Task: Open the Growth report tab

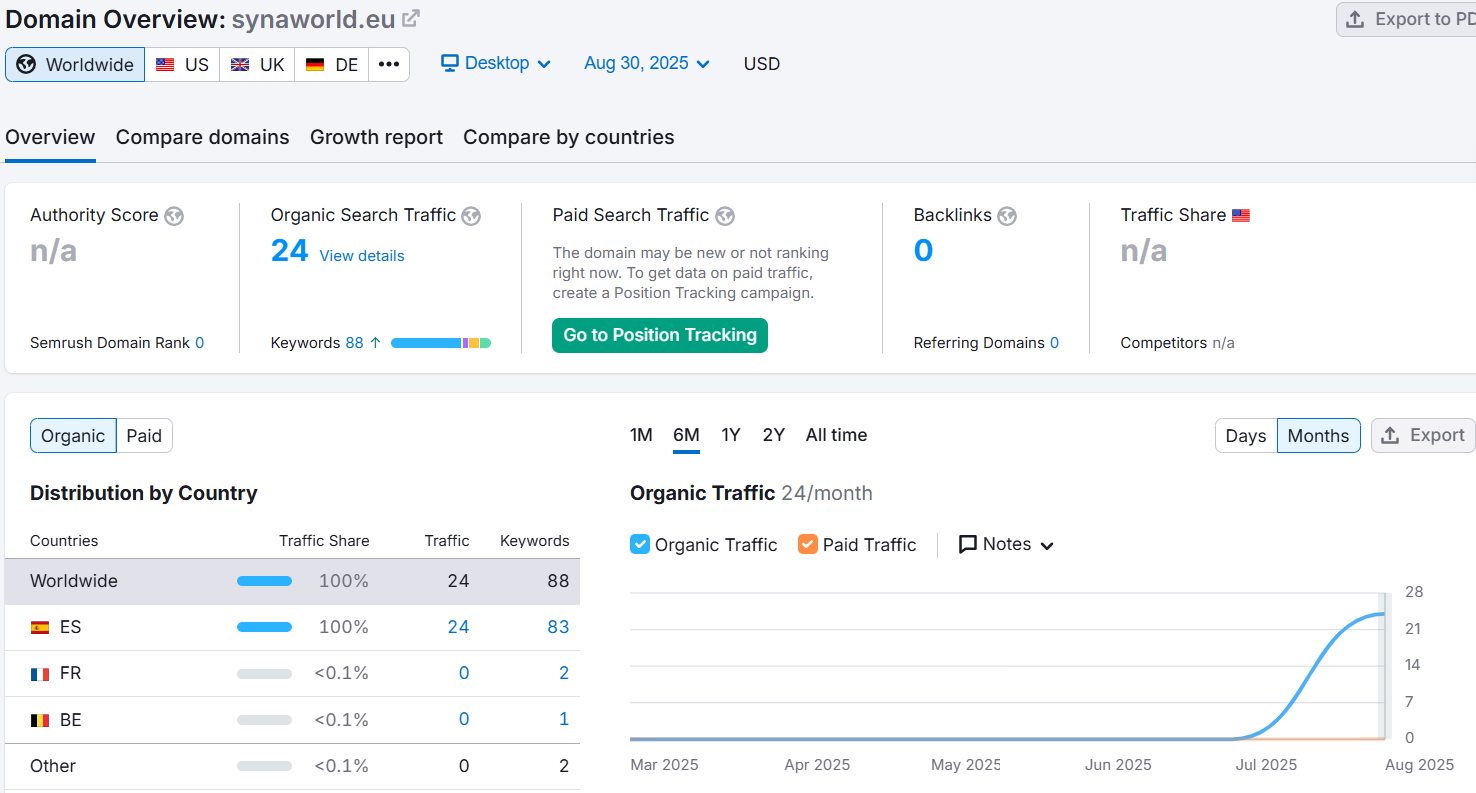Action: 376,138
